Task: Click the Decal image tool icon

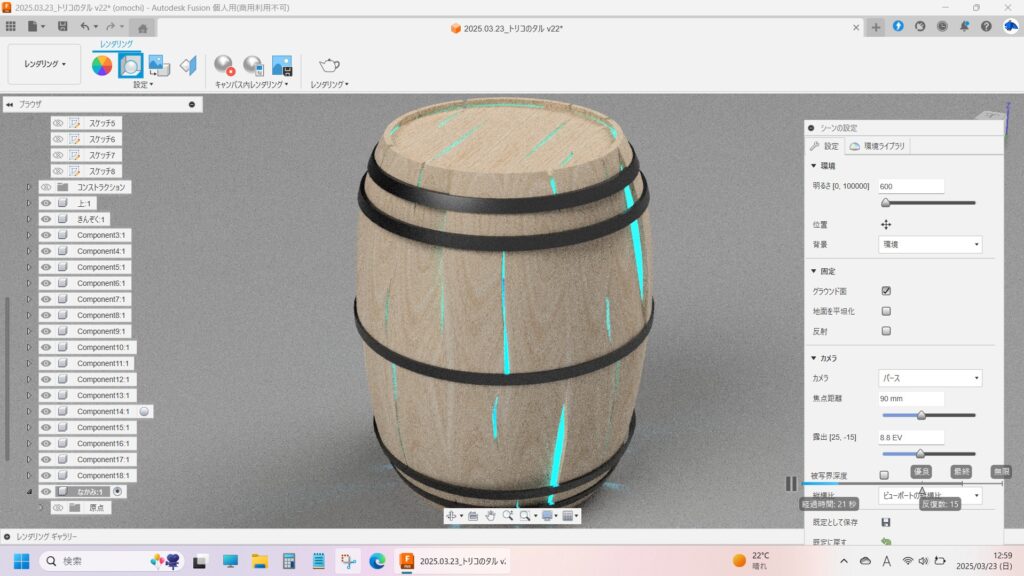Action: pyautogui.click(x=159, y=66)
